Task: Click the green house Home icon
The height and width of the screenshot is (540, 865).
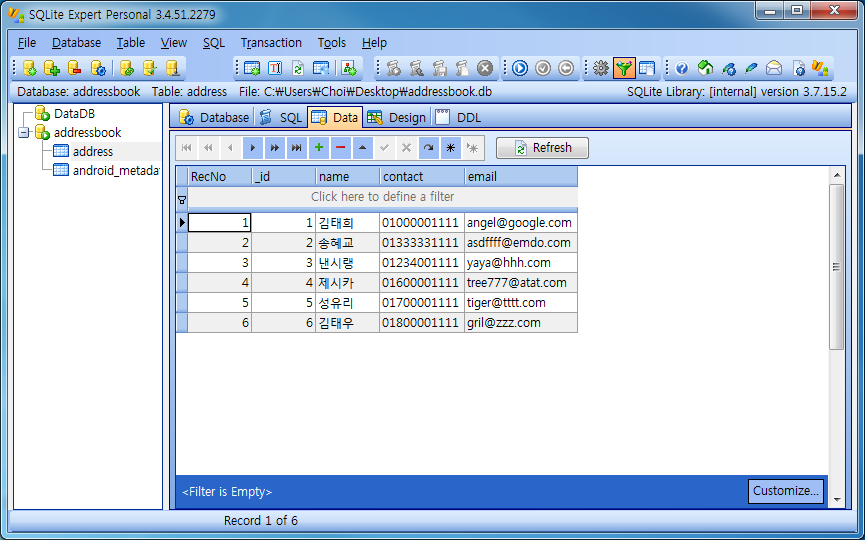Action: pos(705,68)
